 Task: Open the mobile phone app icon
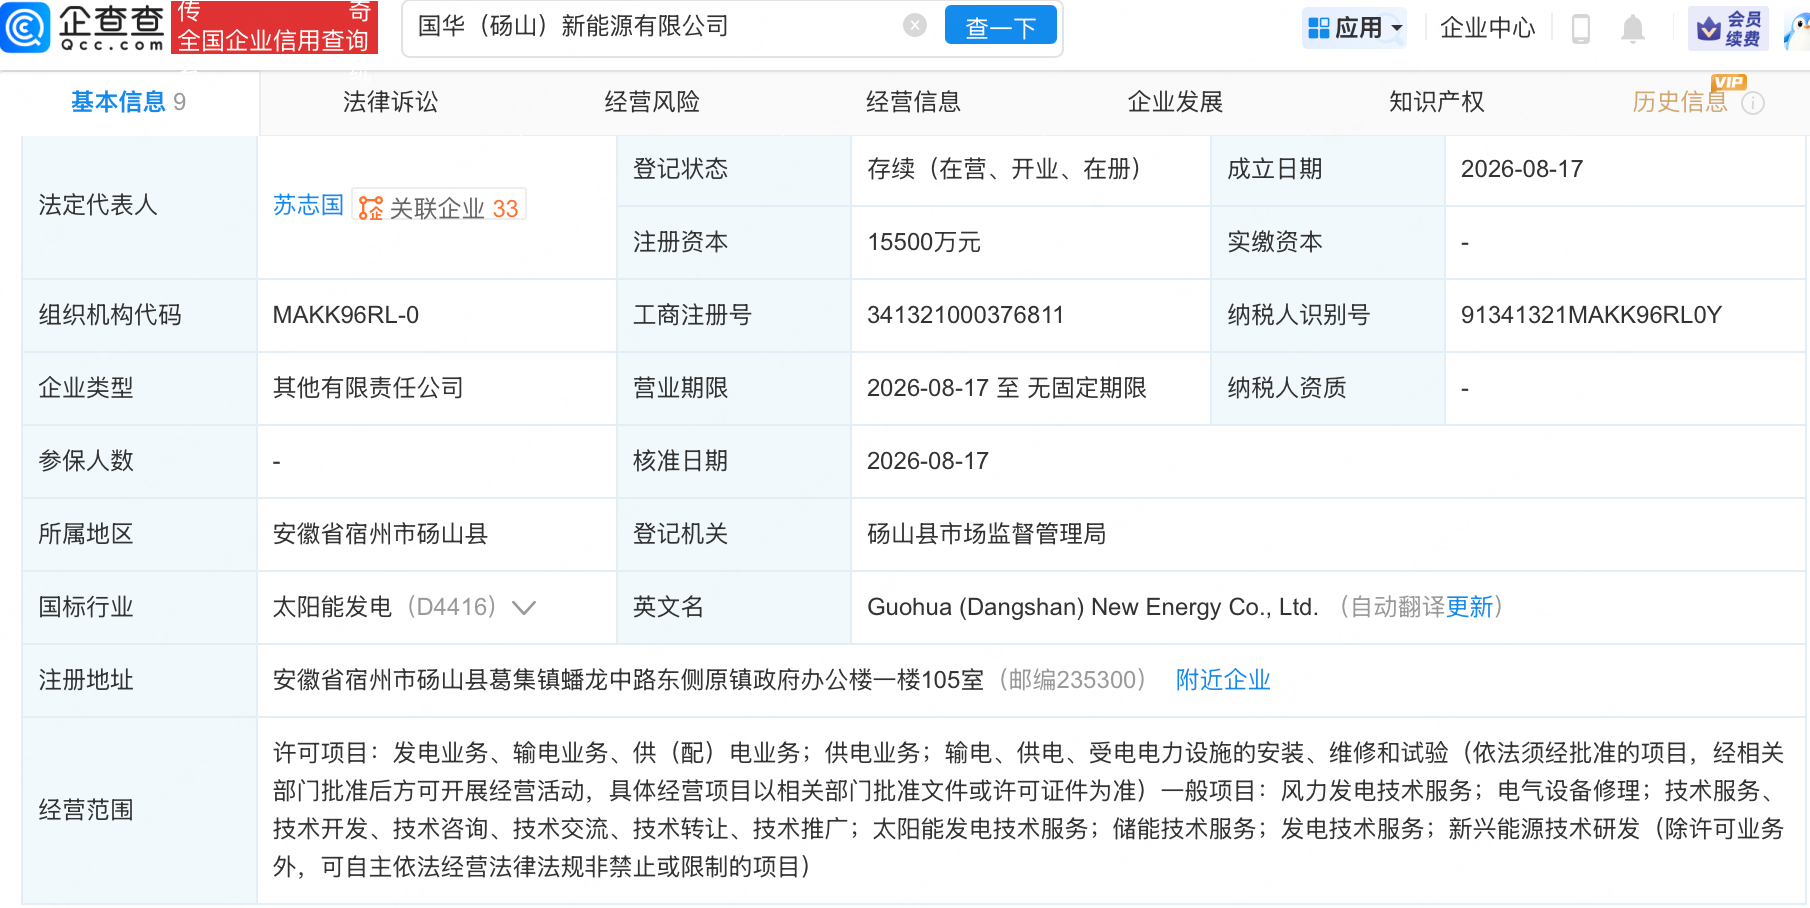(x=1581, y=28)
